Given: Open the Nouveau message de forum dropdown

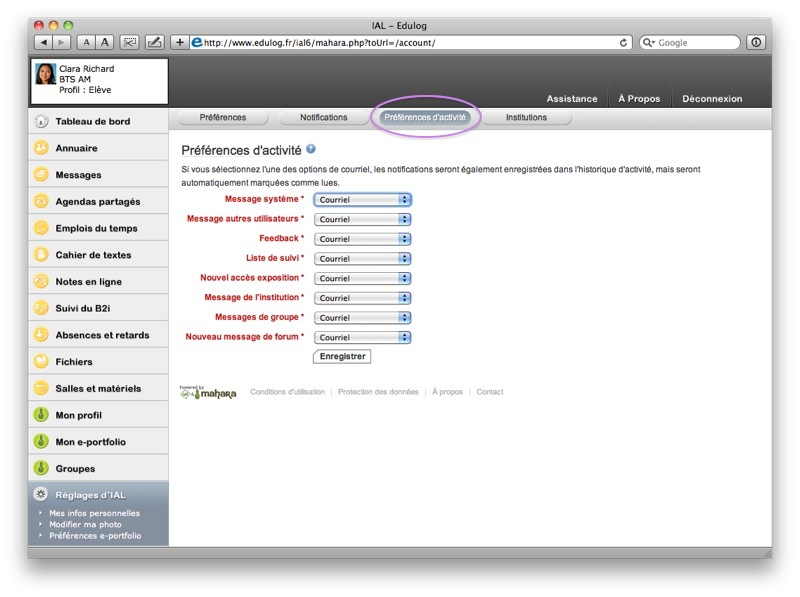Looking at the screenshot, I should (x=362, y=338).
